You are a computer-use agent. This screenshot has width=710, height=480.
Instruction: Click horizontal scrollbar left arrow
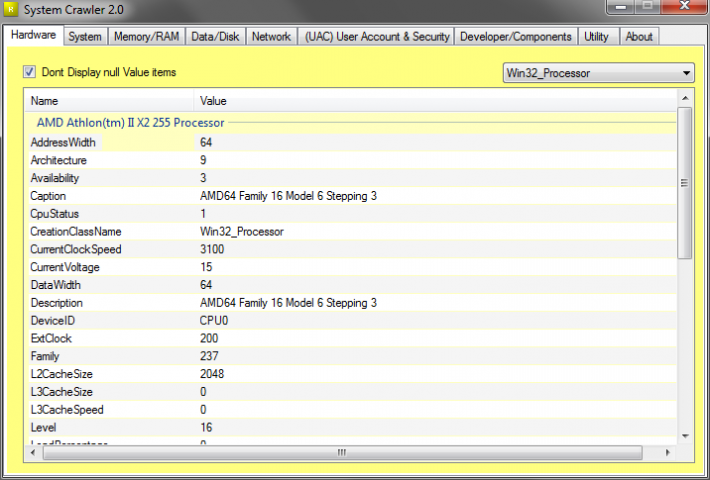(33, 452)
